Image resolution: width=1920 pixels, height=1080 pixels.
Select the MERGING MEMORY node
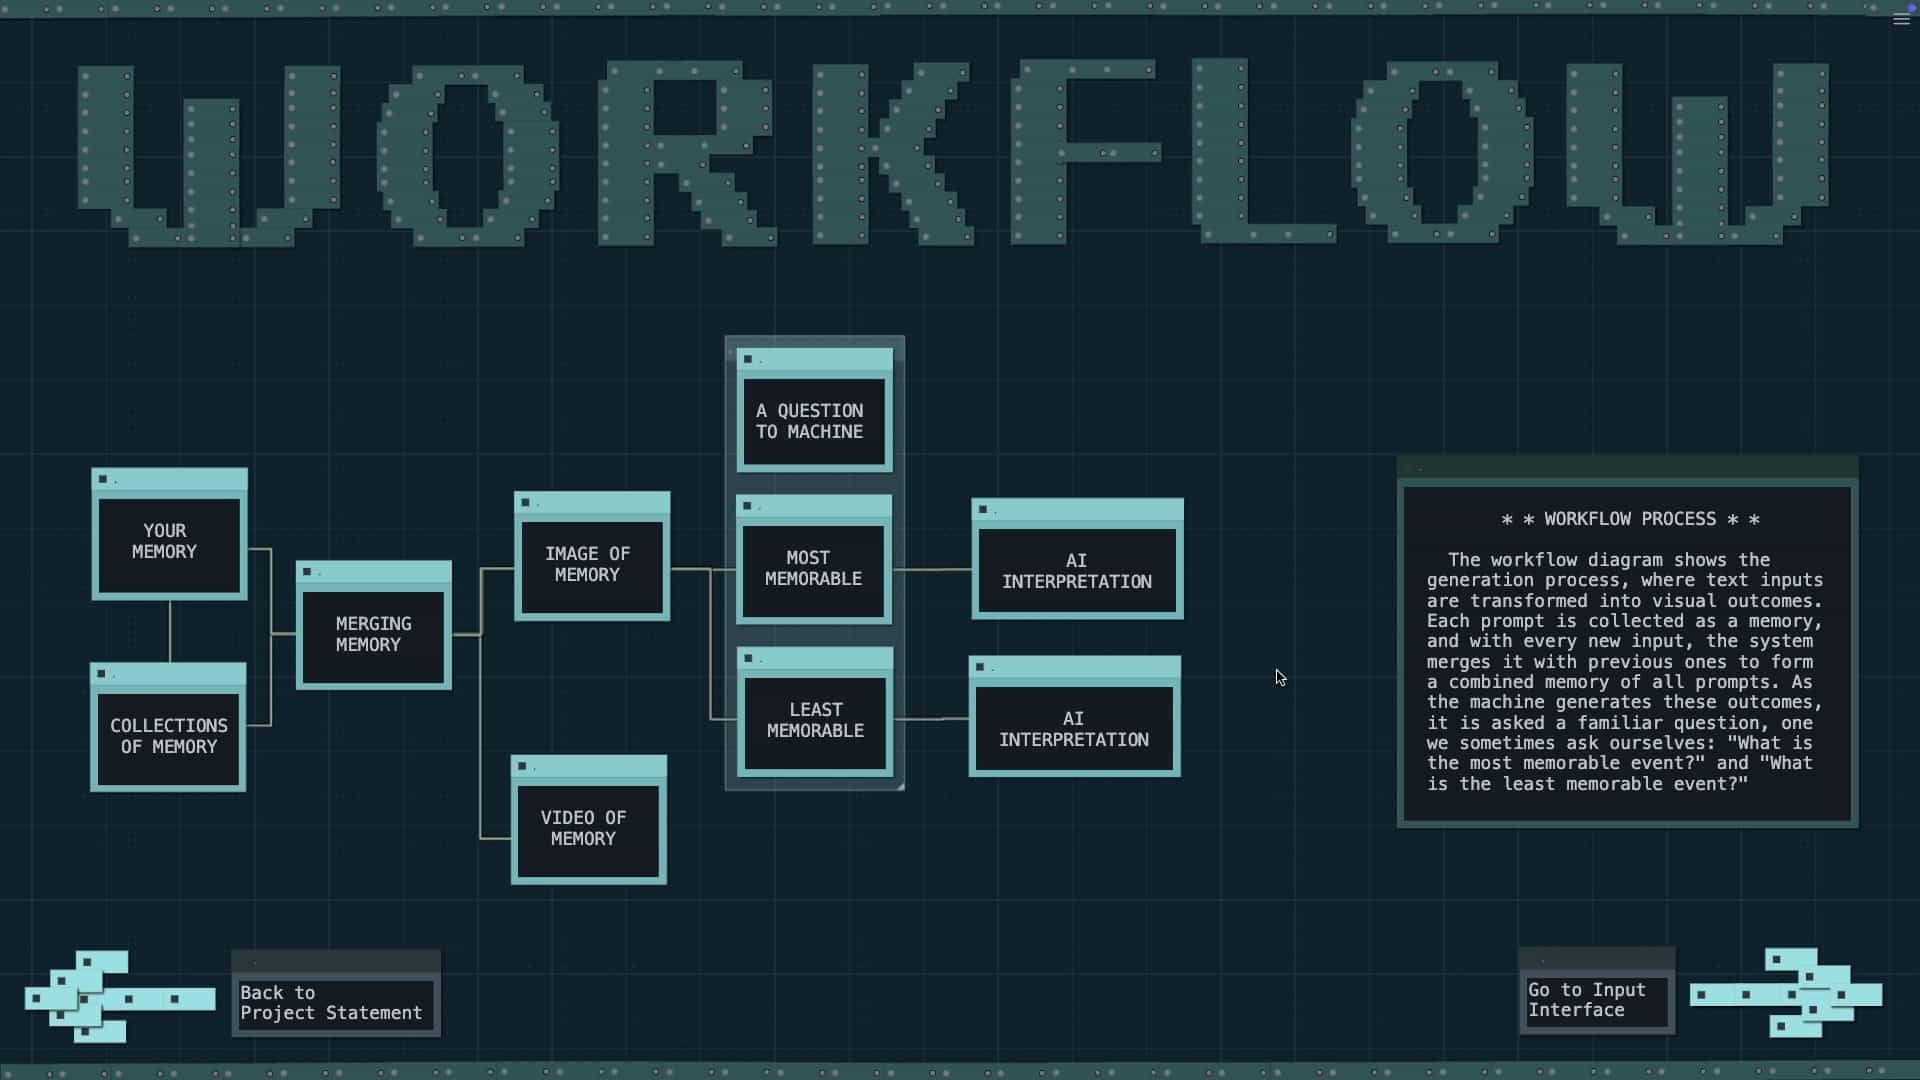click(373, 635)
